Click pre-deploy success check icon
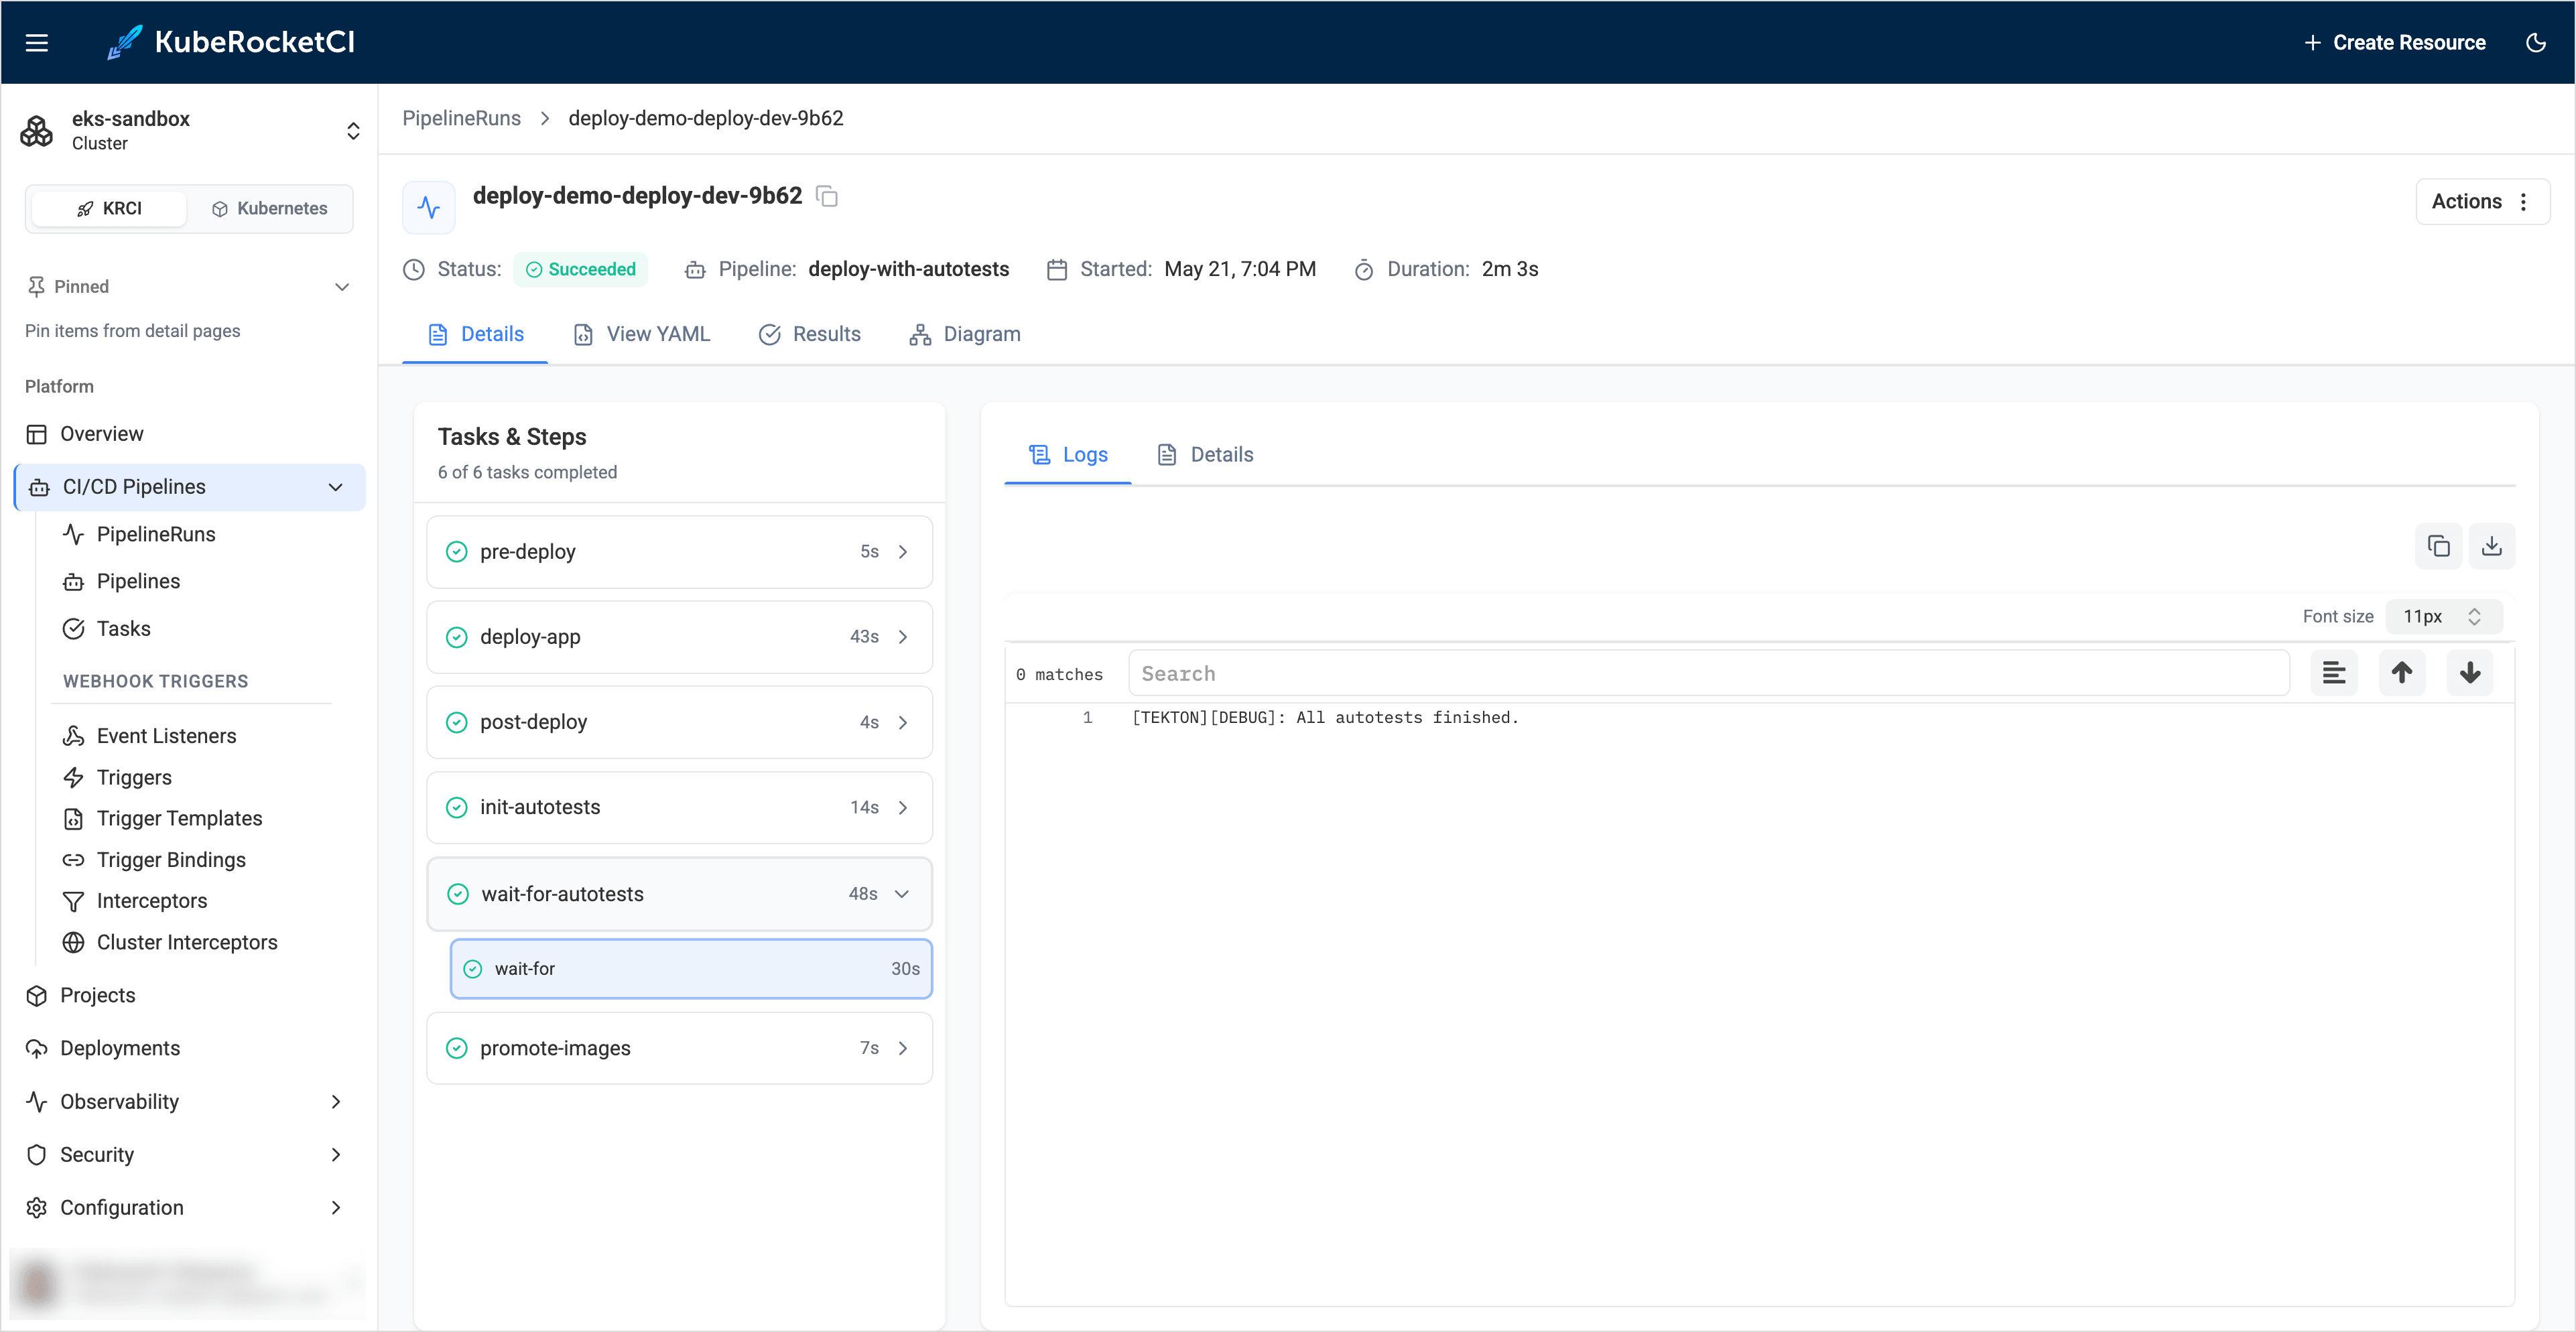The image size is (2576, 1332). pos(457,552)
